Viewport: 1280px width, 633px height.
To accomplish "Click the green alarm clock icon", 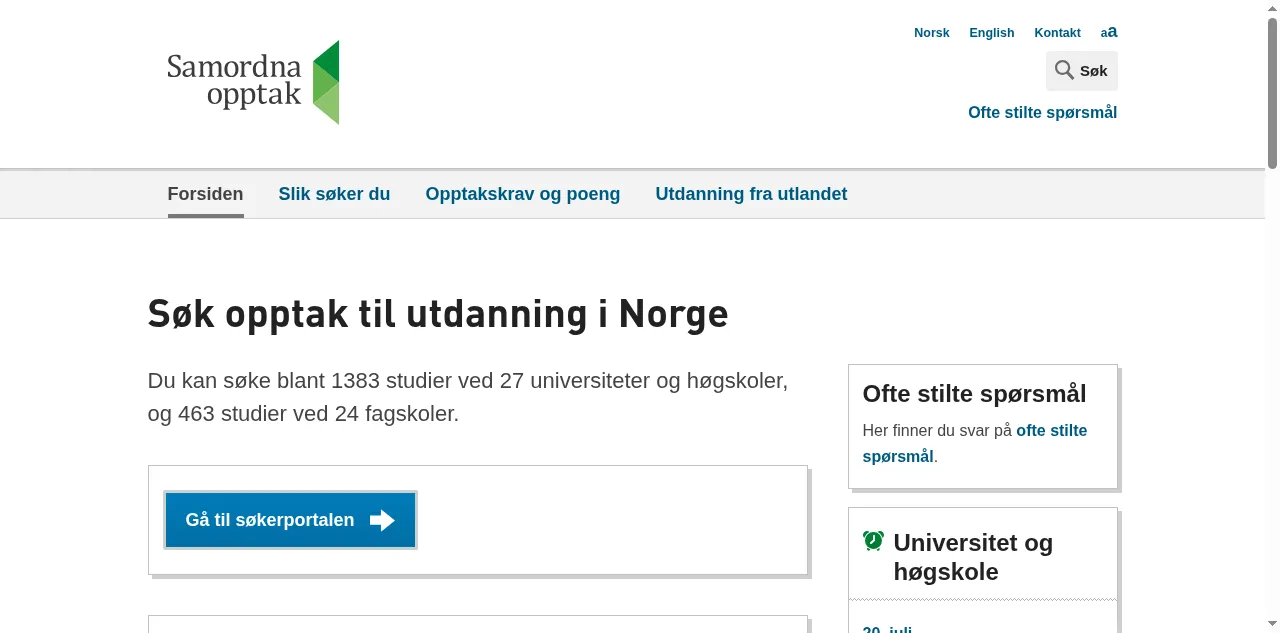I will coord(873,541).
